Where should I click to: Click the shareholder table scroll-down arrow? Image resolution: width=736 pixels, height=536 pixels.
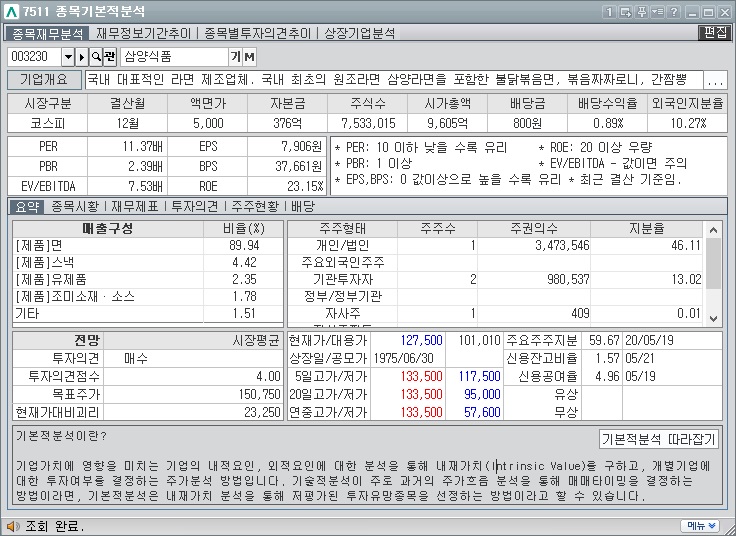(x=713, y=319)
